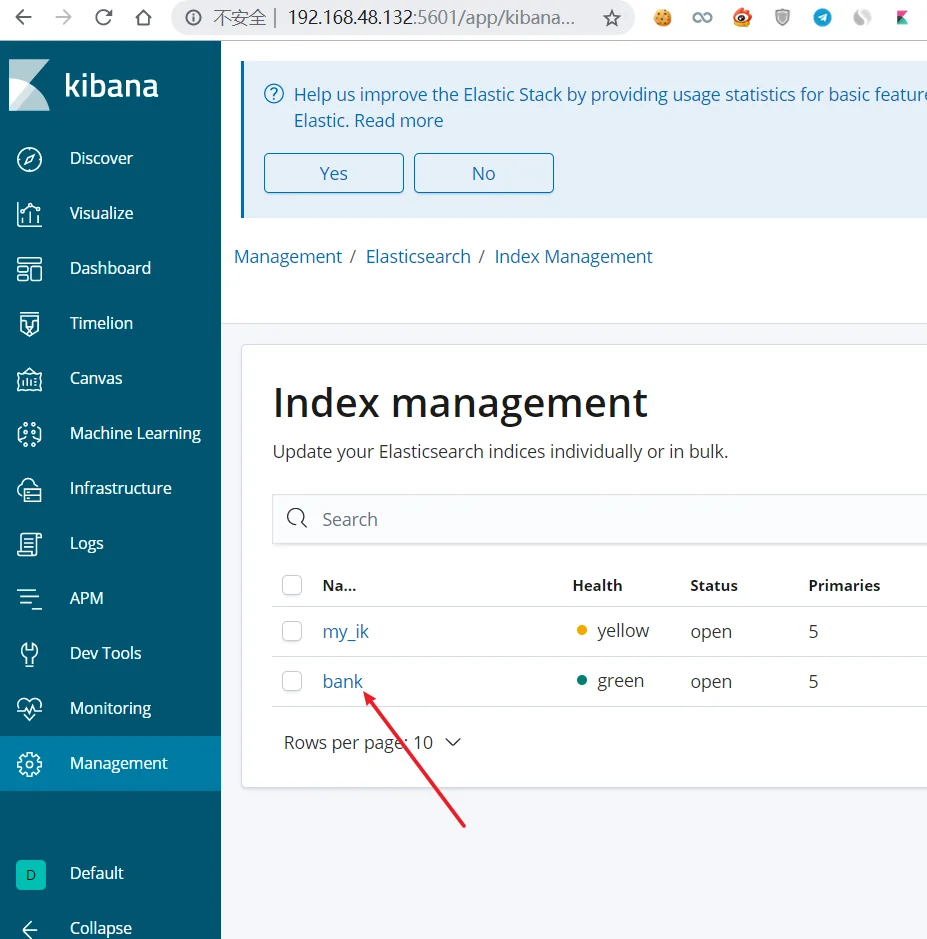Check the bank index checkbox
This screenshot has width=927, height=939.
coord(292,681)
